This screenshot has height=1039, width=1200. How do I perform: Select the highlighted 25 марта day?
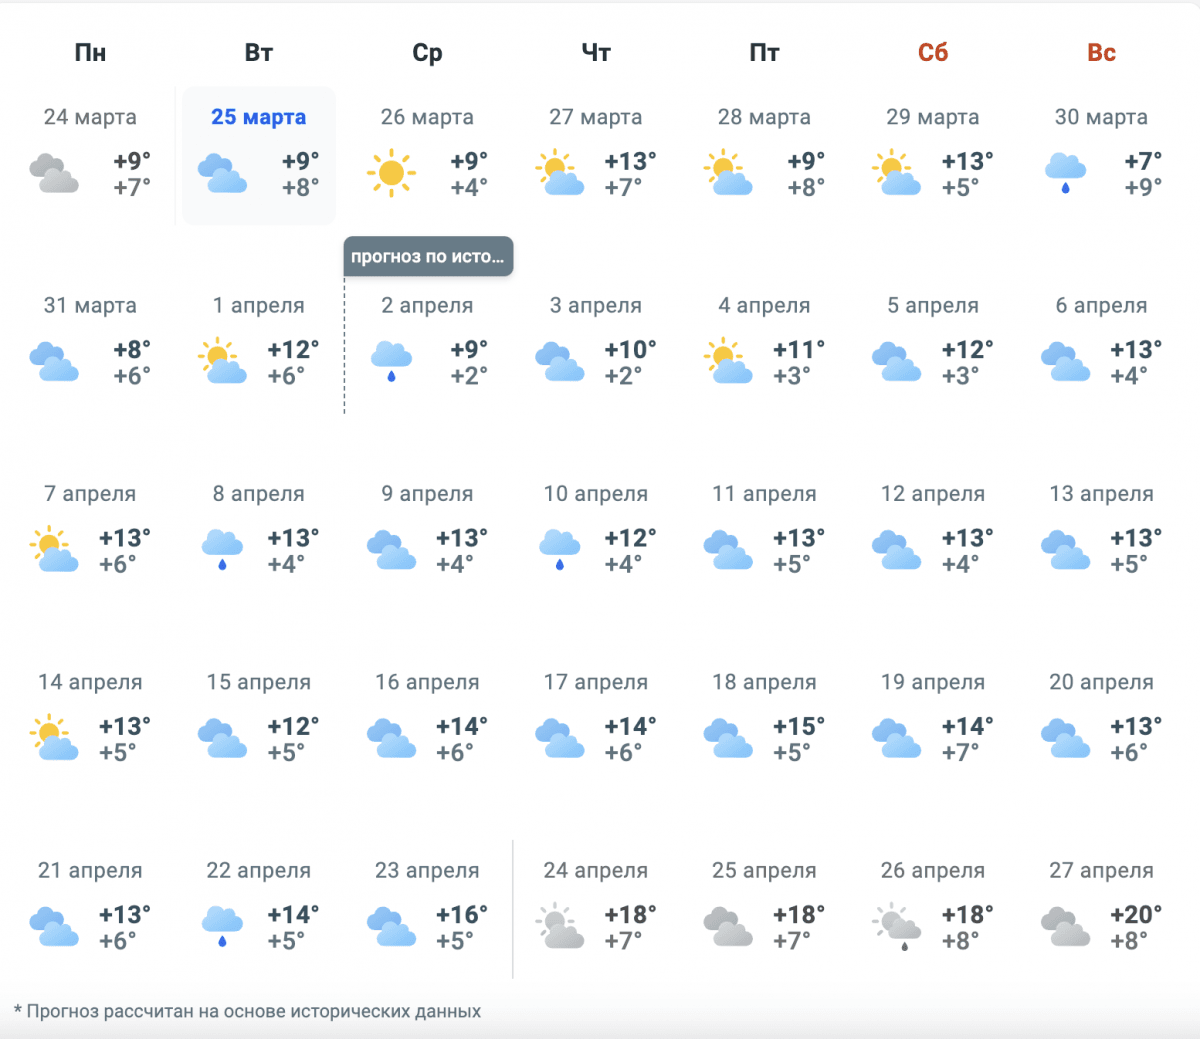258,117
